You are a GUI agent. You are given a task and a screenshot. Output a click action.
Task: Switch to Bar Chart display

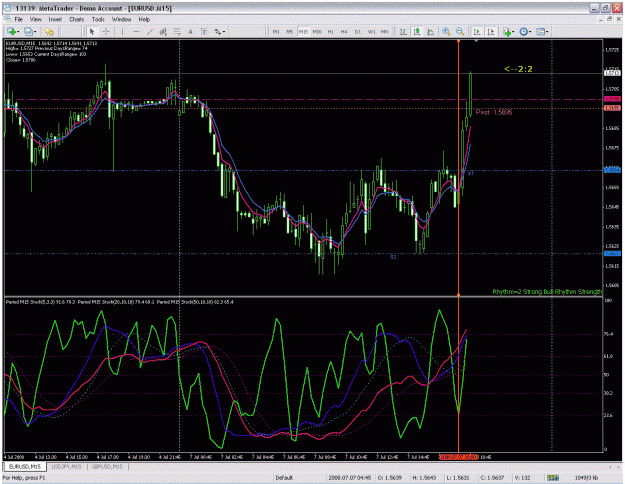pyautogui.click(x=403, y=31)
